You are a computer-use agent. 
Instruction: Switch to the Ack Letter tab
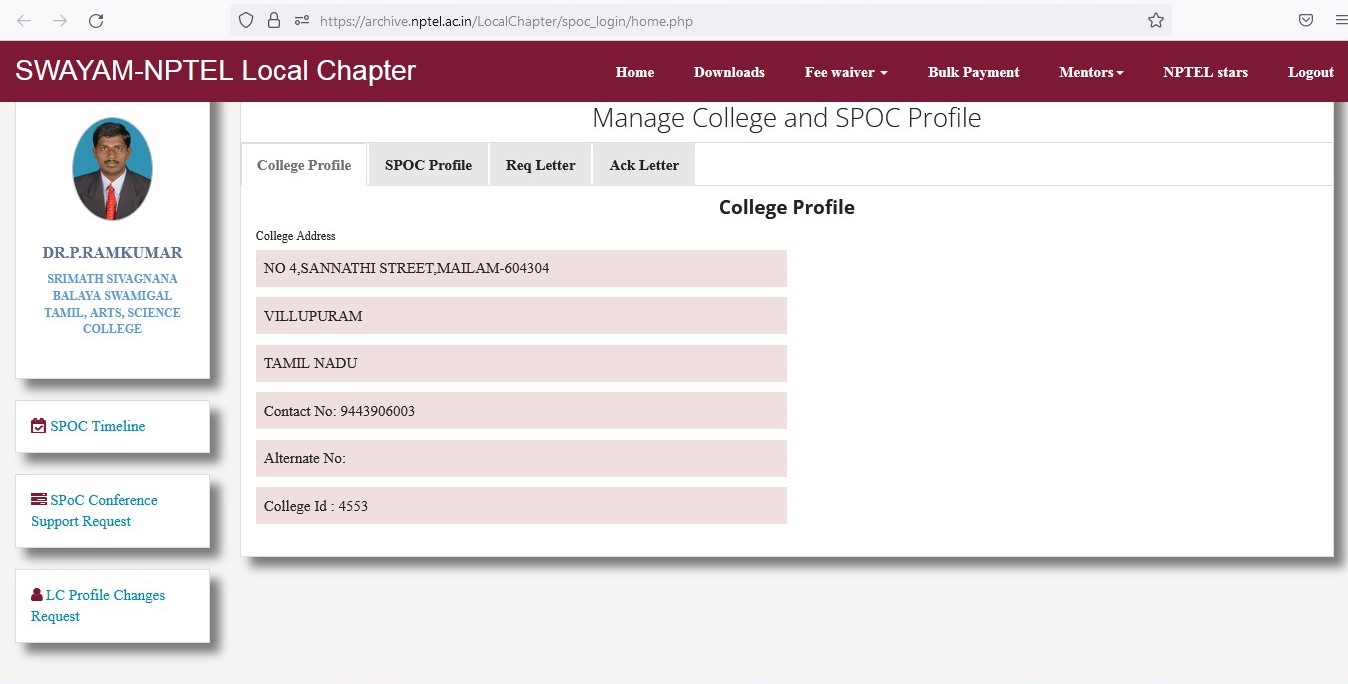pos(644,165)
